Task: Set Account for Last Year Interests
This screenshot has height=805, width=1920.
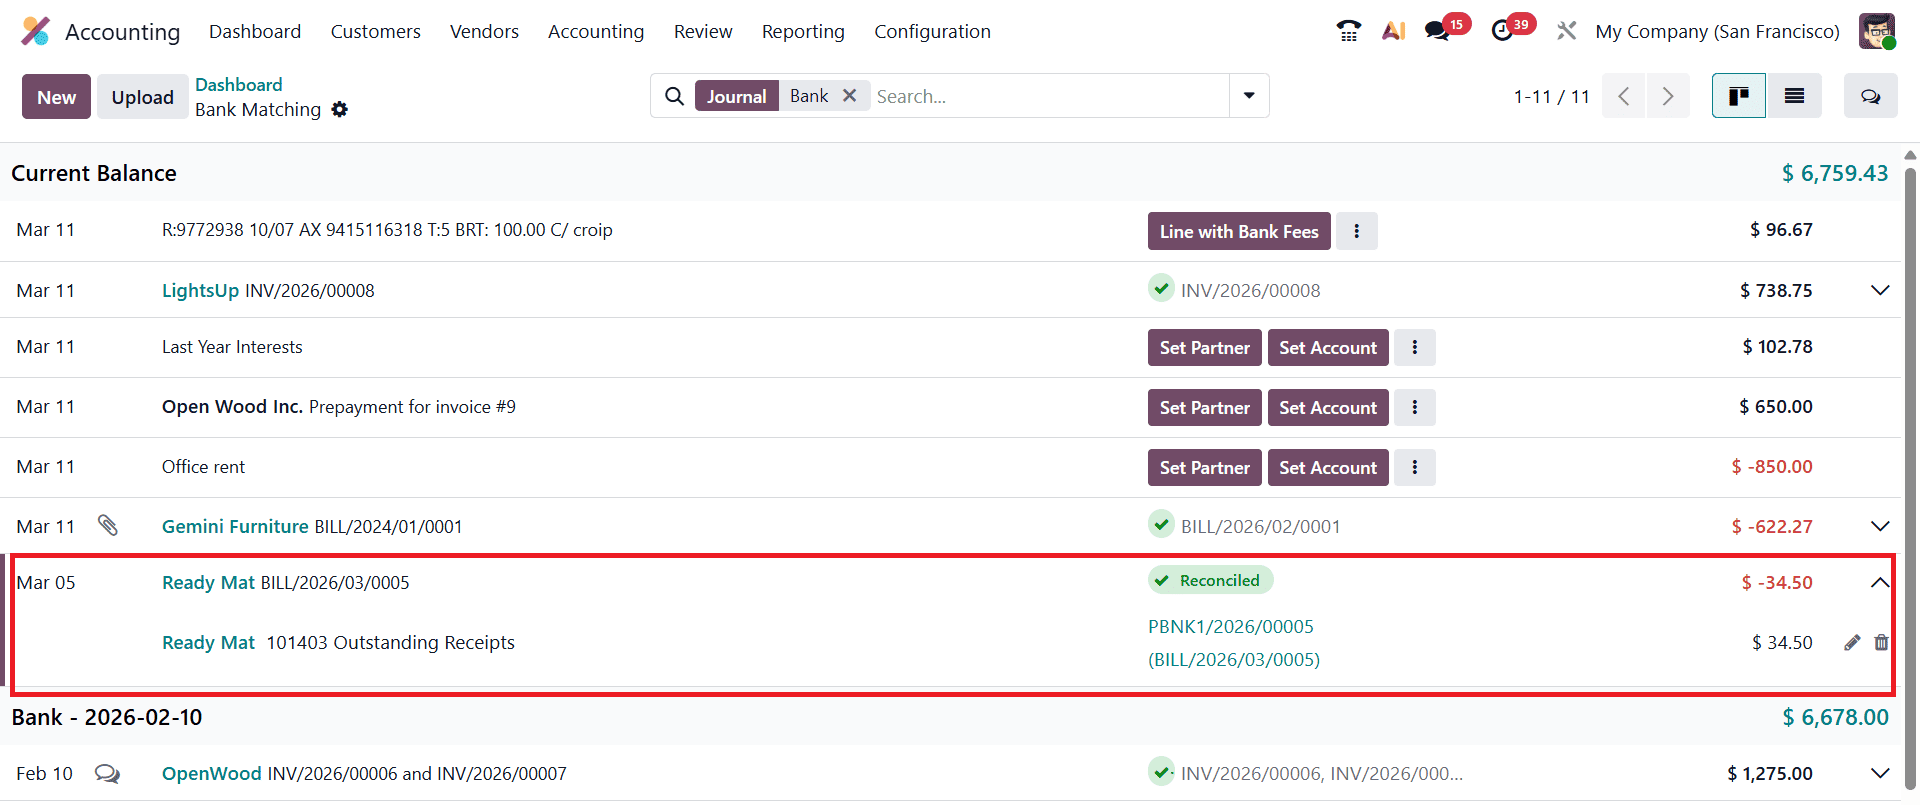Action: tap(1328, 347)
